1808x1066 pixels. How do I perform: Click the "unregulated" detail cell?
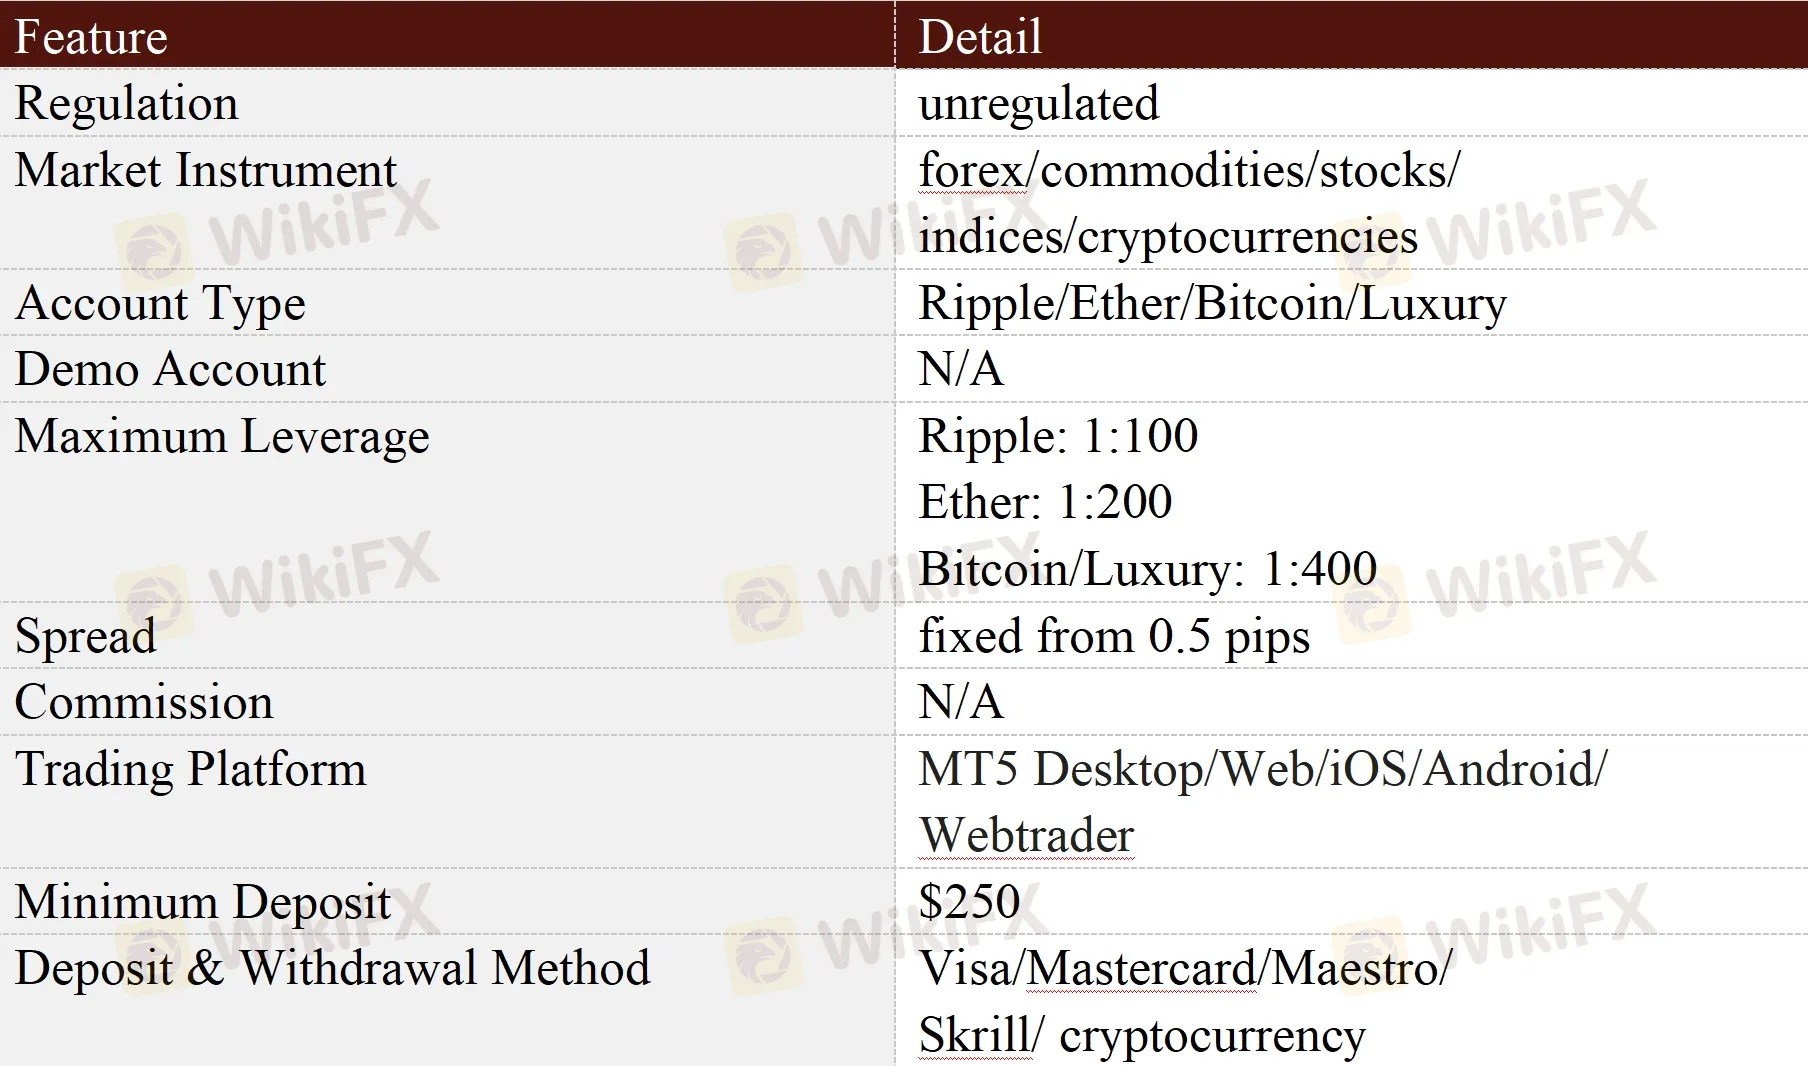(x=1038, y=104)
